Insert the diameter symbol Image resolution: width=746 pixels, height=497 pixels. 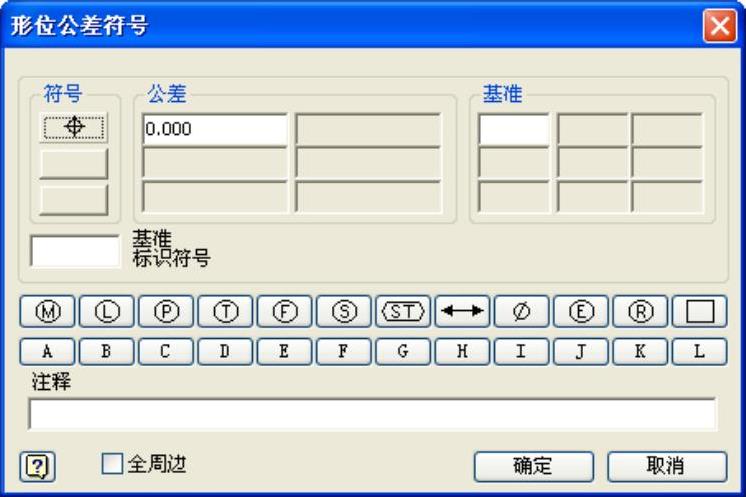[522, 312]
